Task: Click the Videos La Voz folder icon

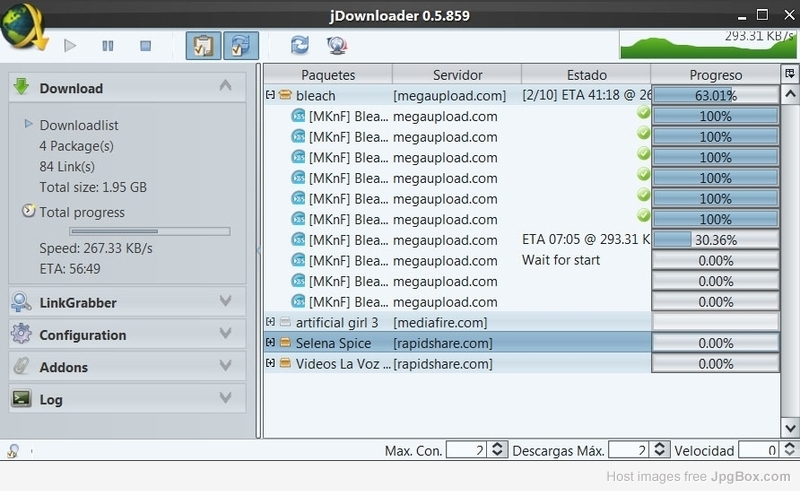Action: [285, 363]
